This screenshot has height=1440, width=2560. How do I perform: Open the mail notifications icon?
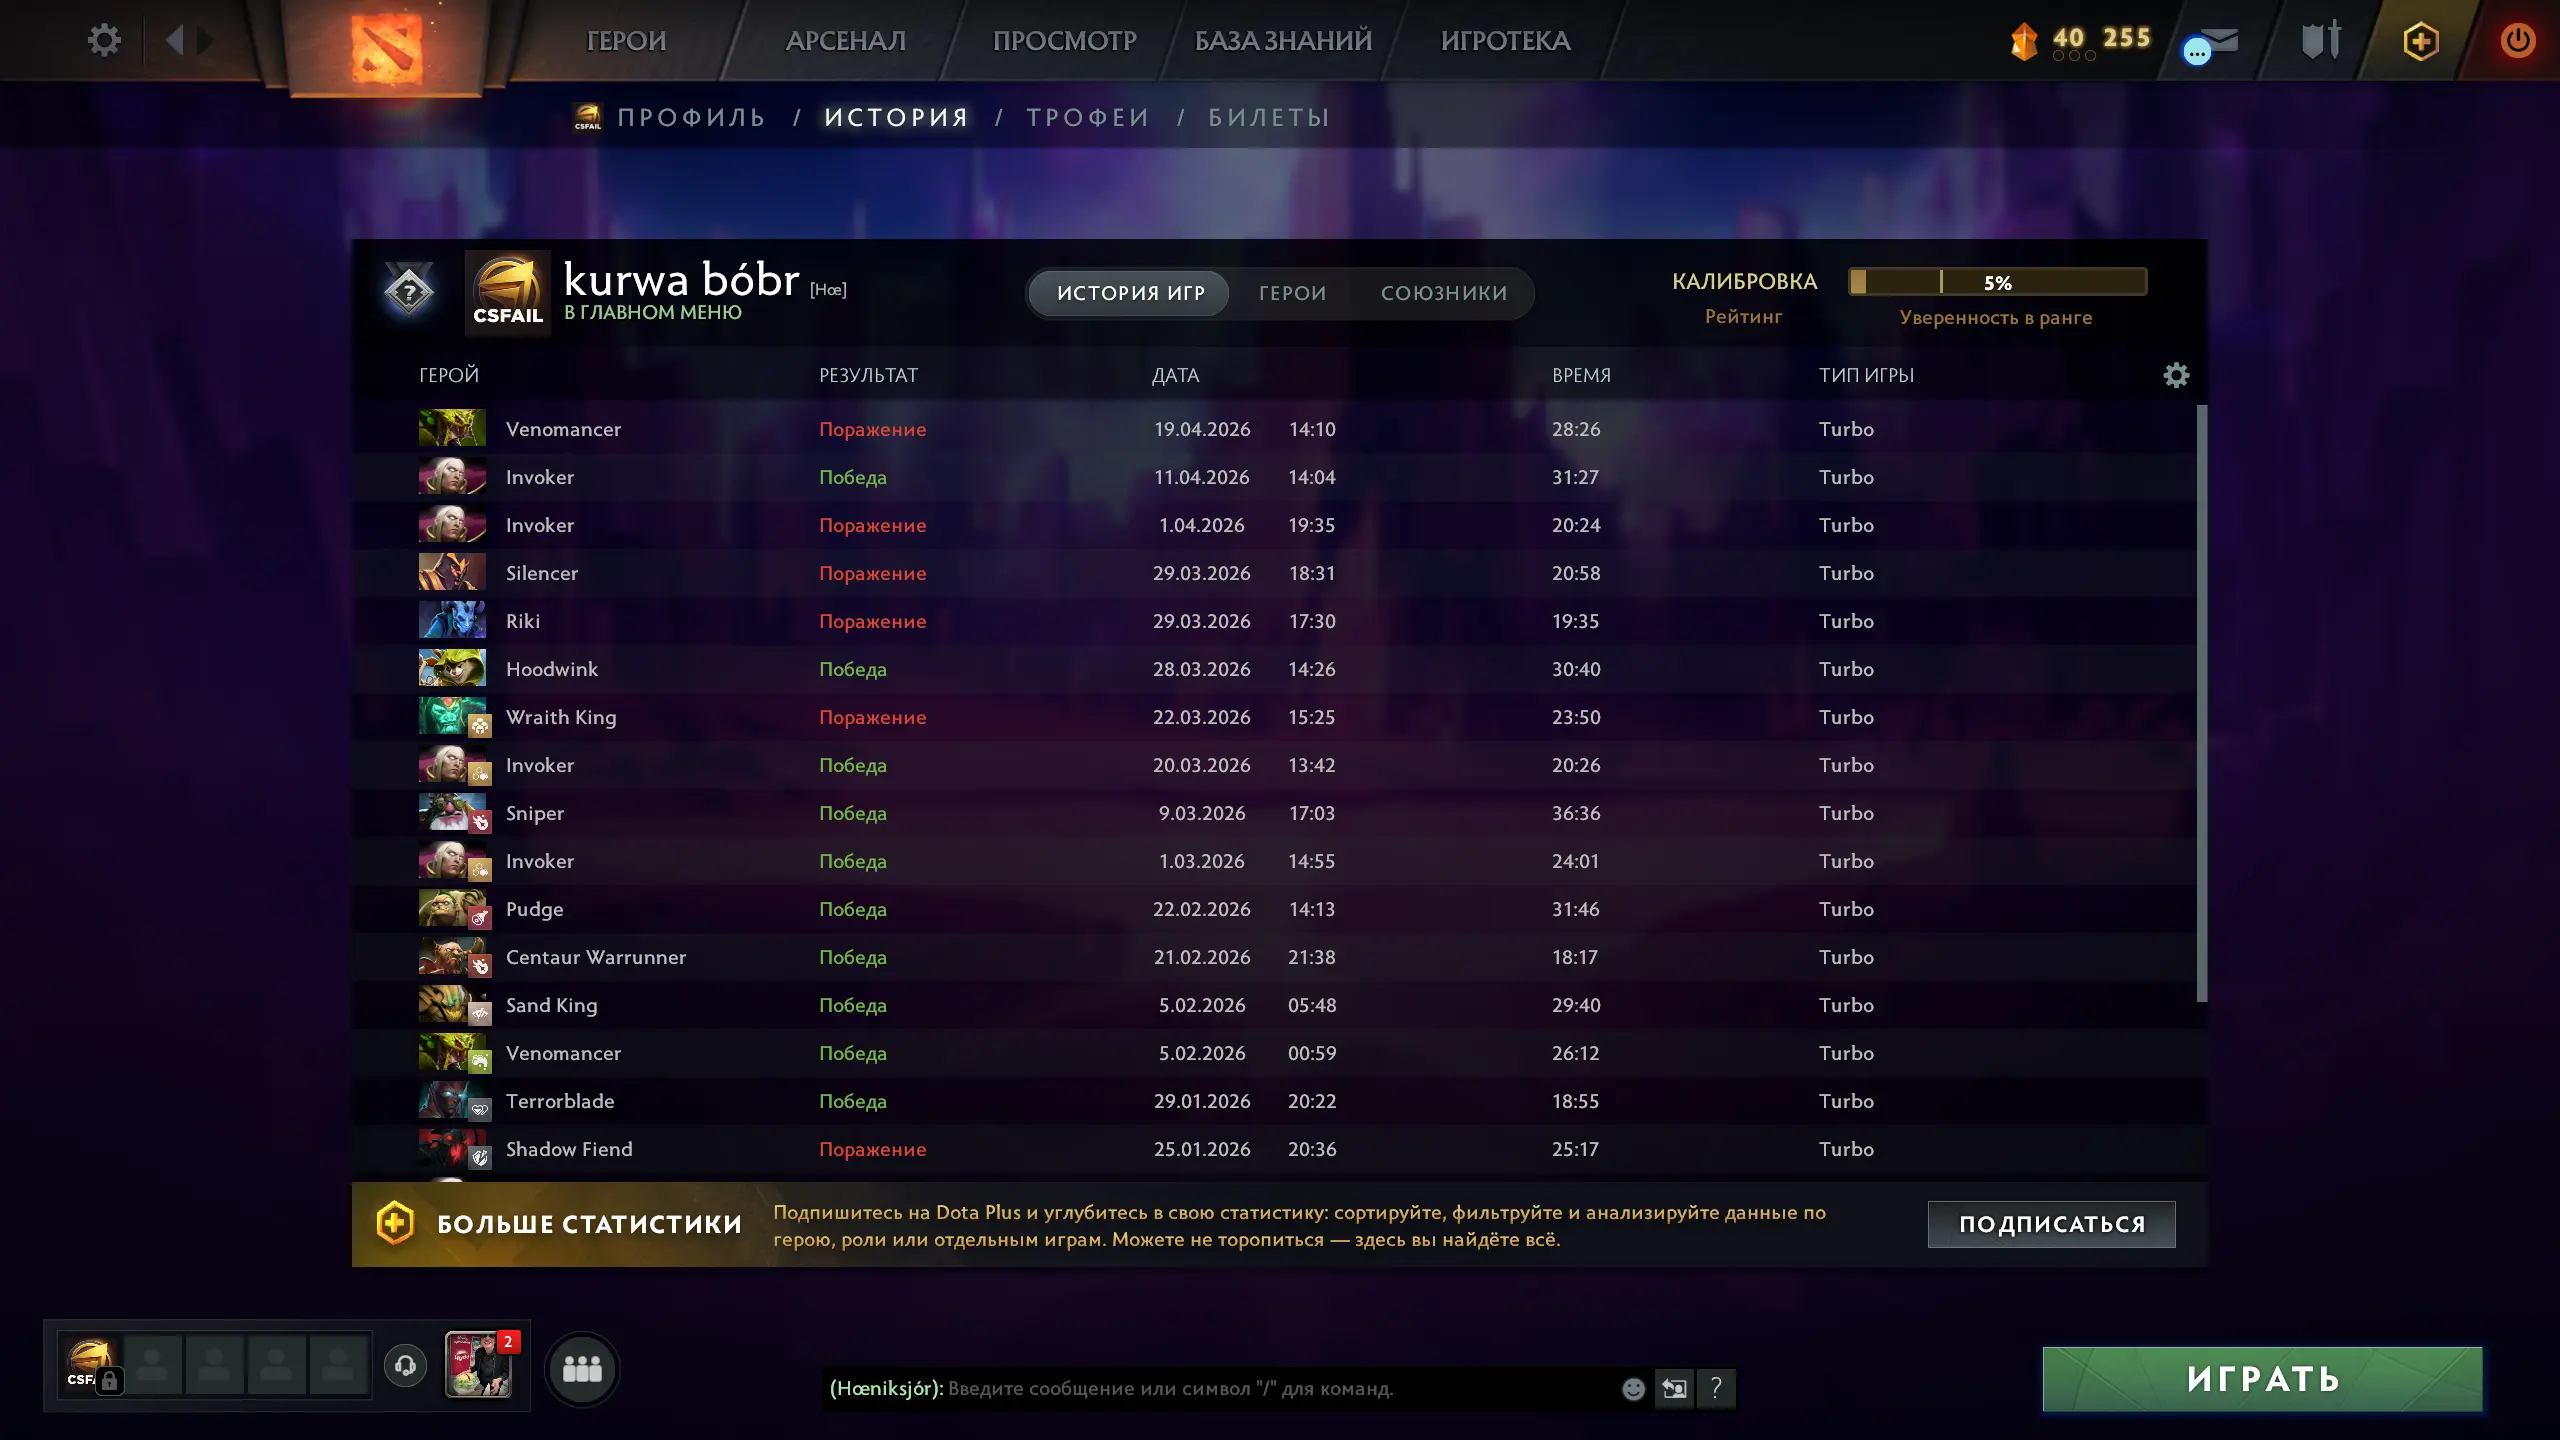click(2212, 44)
